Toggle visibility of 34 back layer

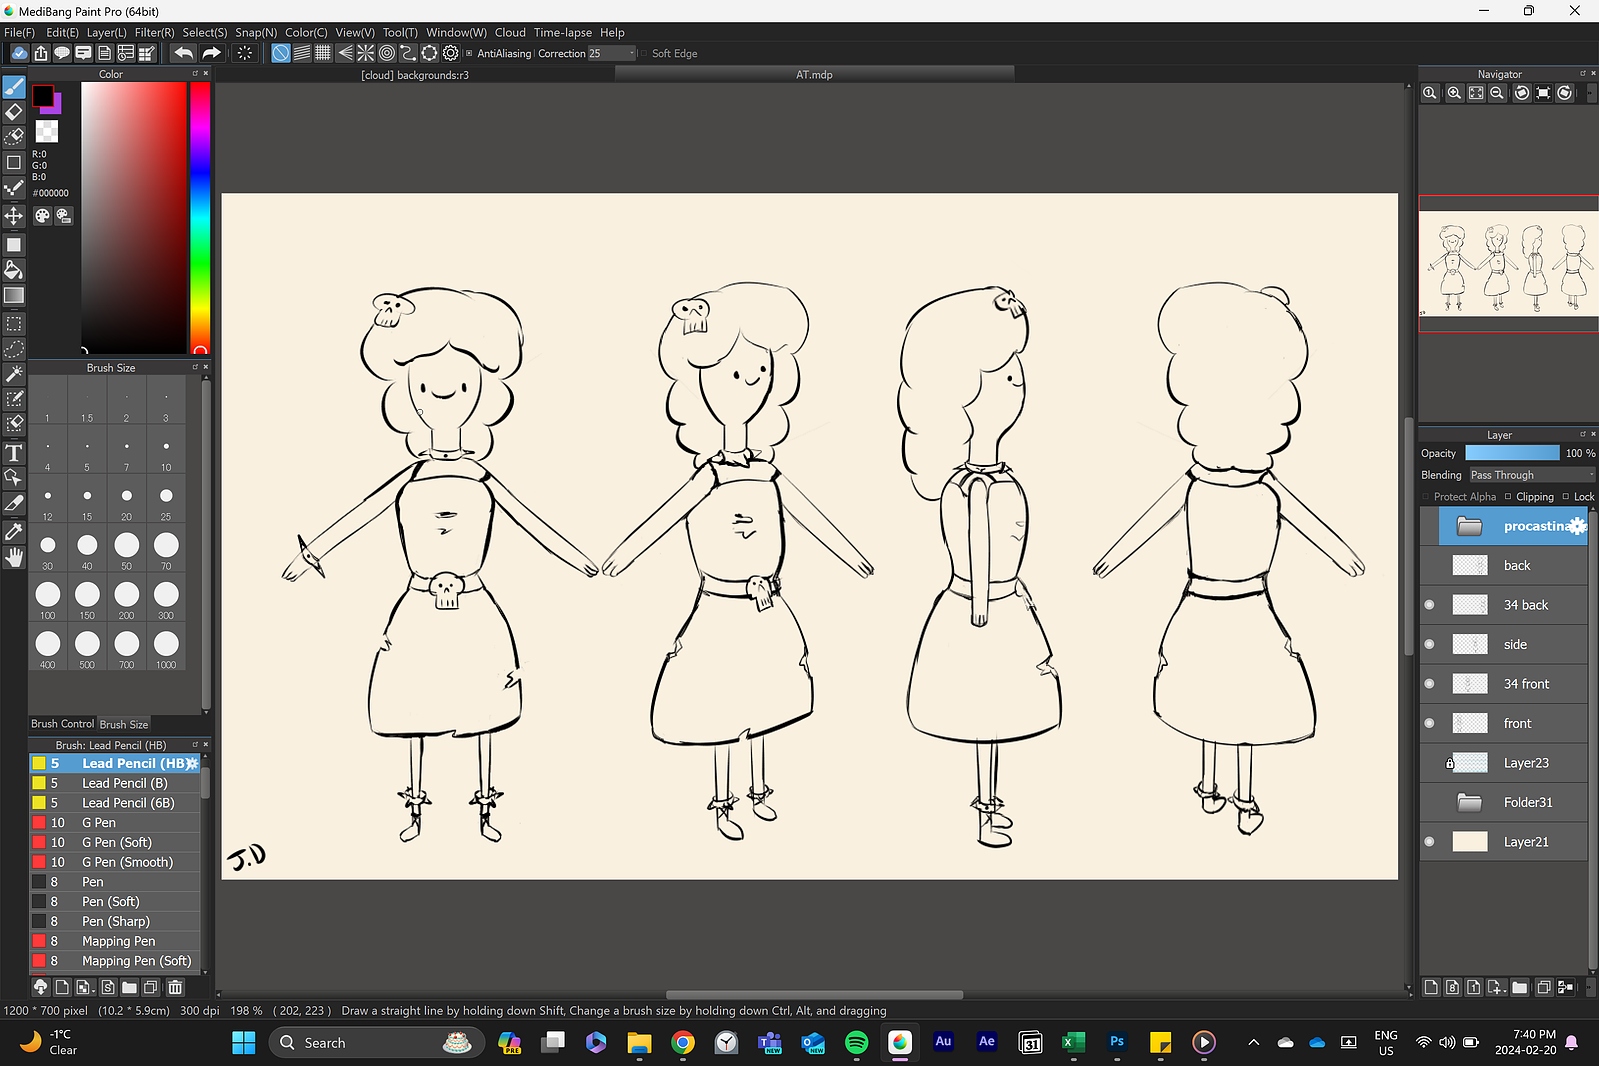coord(1429,605)
